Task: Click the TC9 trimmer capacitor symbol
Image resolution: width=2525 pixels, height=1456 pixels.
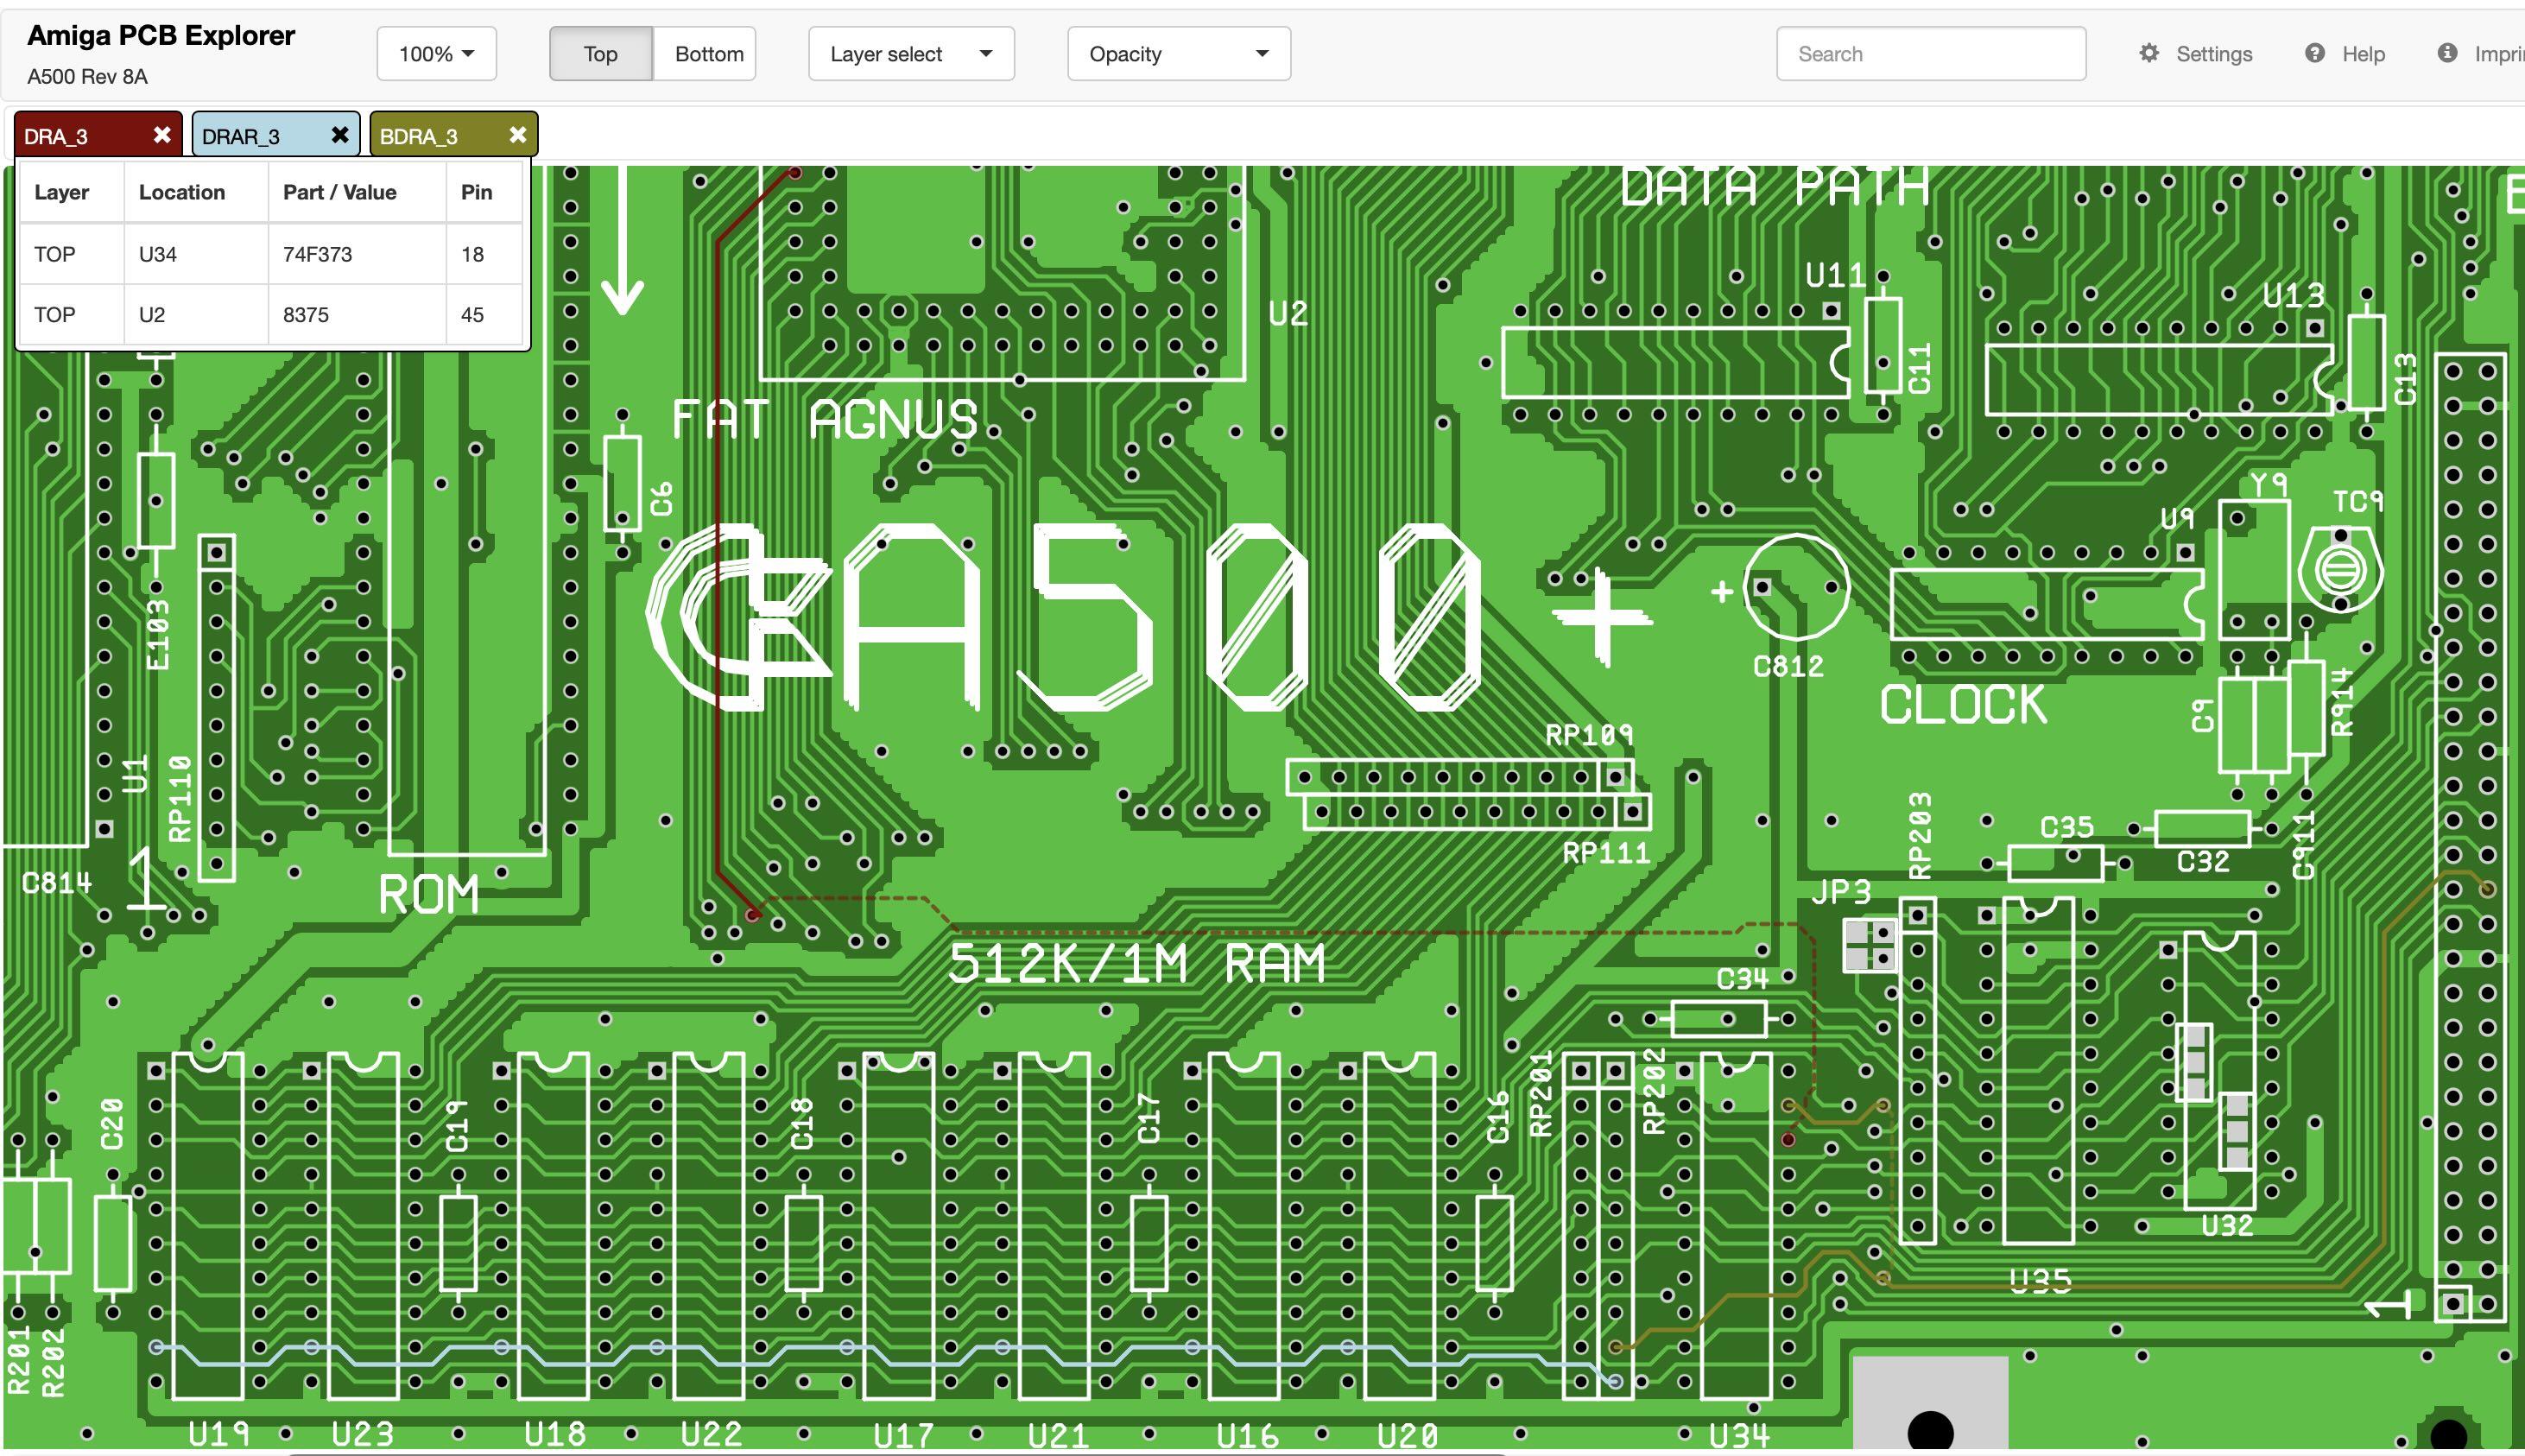Action: [2340, 571]
